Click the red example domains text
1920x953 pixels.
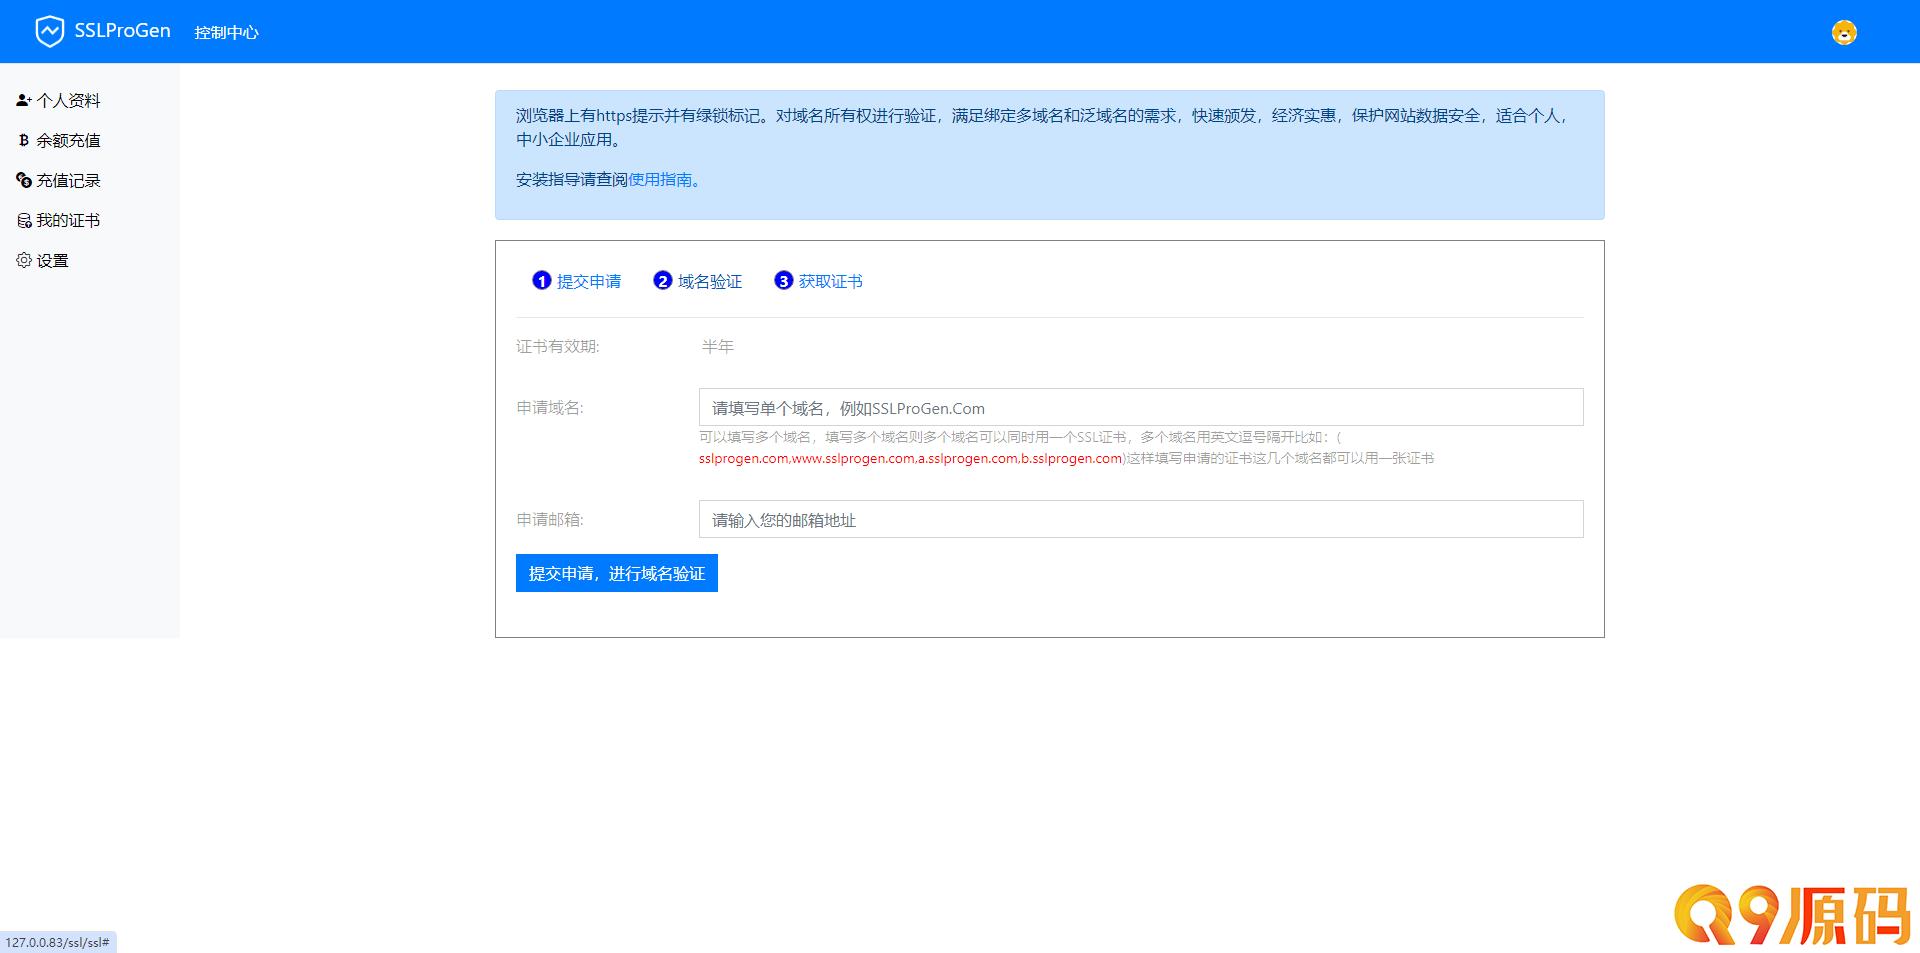pos(911,458)
